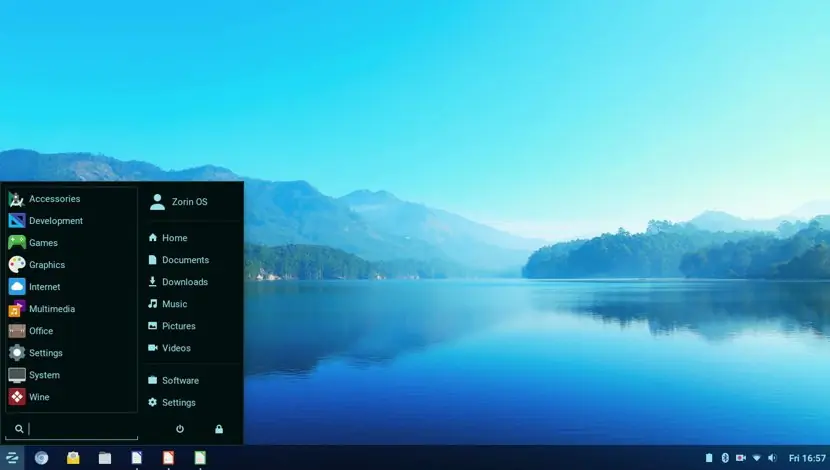Open the web browser from taskbar
830x470 pixels.
click(41, 458)
